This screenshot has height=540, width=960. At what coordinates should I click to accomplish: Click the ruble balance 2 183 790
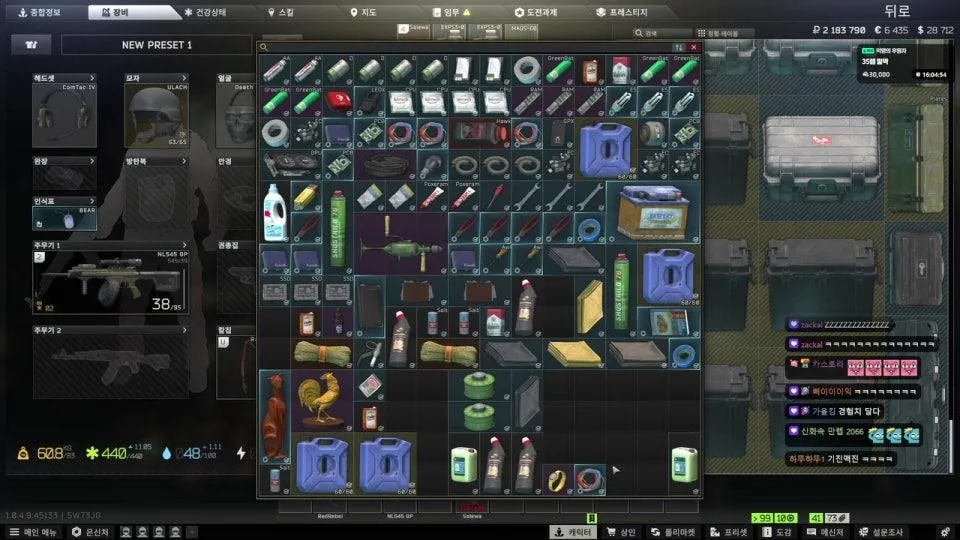click(838, 29)
